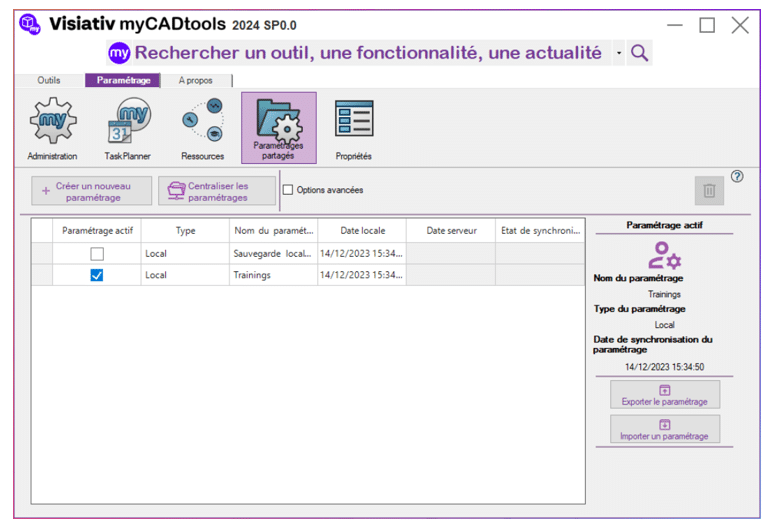Sort by Paramétrage actif column header
This screenshot has height=532, width=774.
[97, 230]
